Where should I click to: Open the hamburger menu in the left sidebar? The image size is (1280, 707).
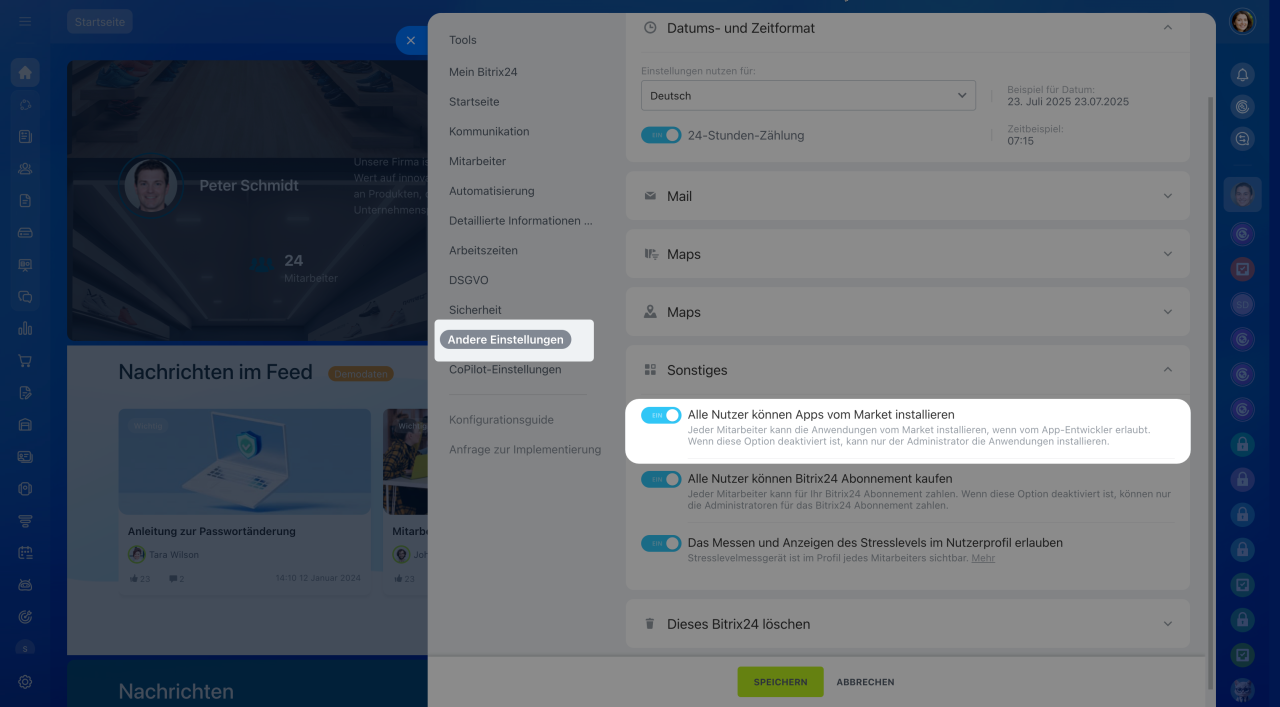coord(25,21)
